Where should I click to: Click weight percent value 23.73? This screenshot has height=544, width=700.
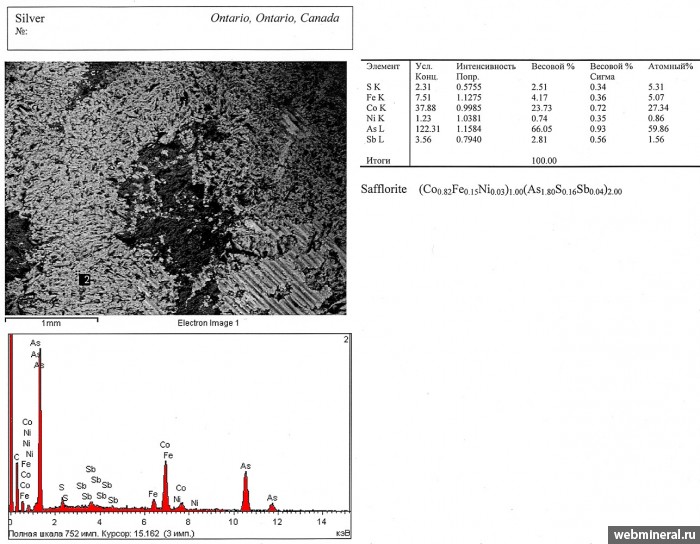(x=542, y=108)
